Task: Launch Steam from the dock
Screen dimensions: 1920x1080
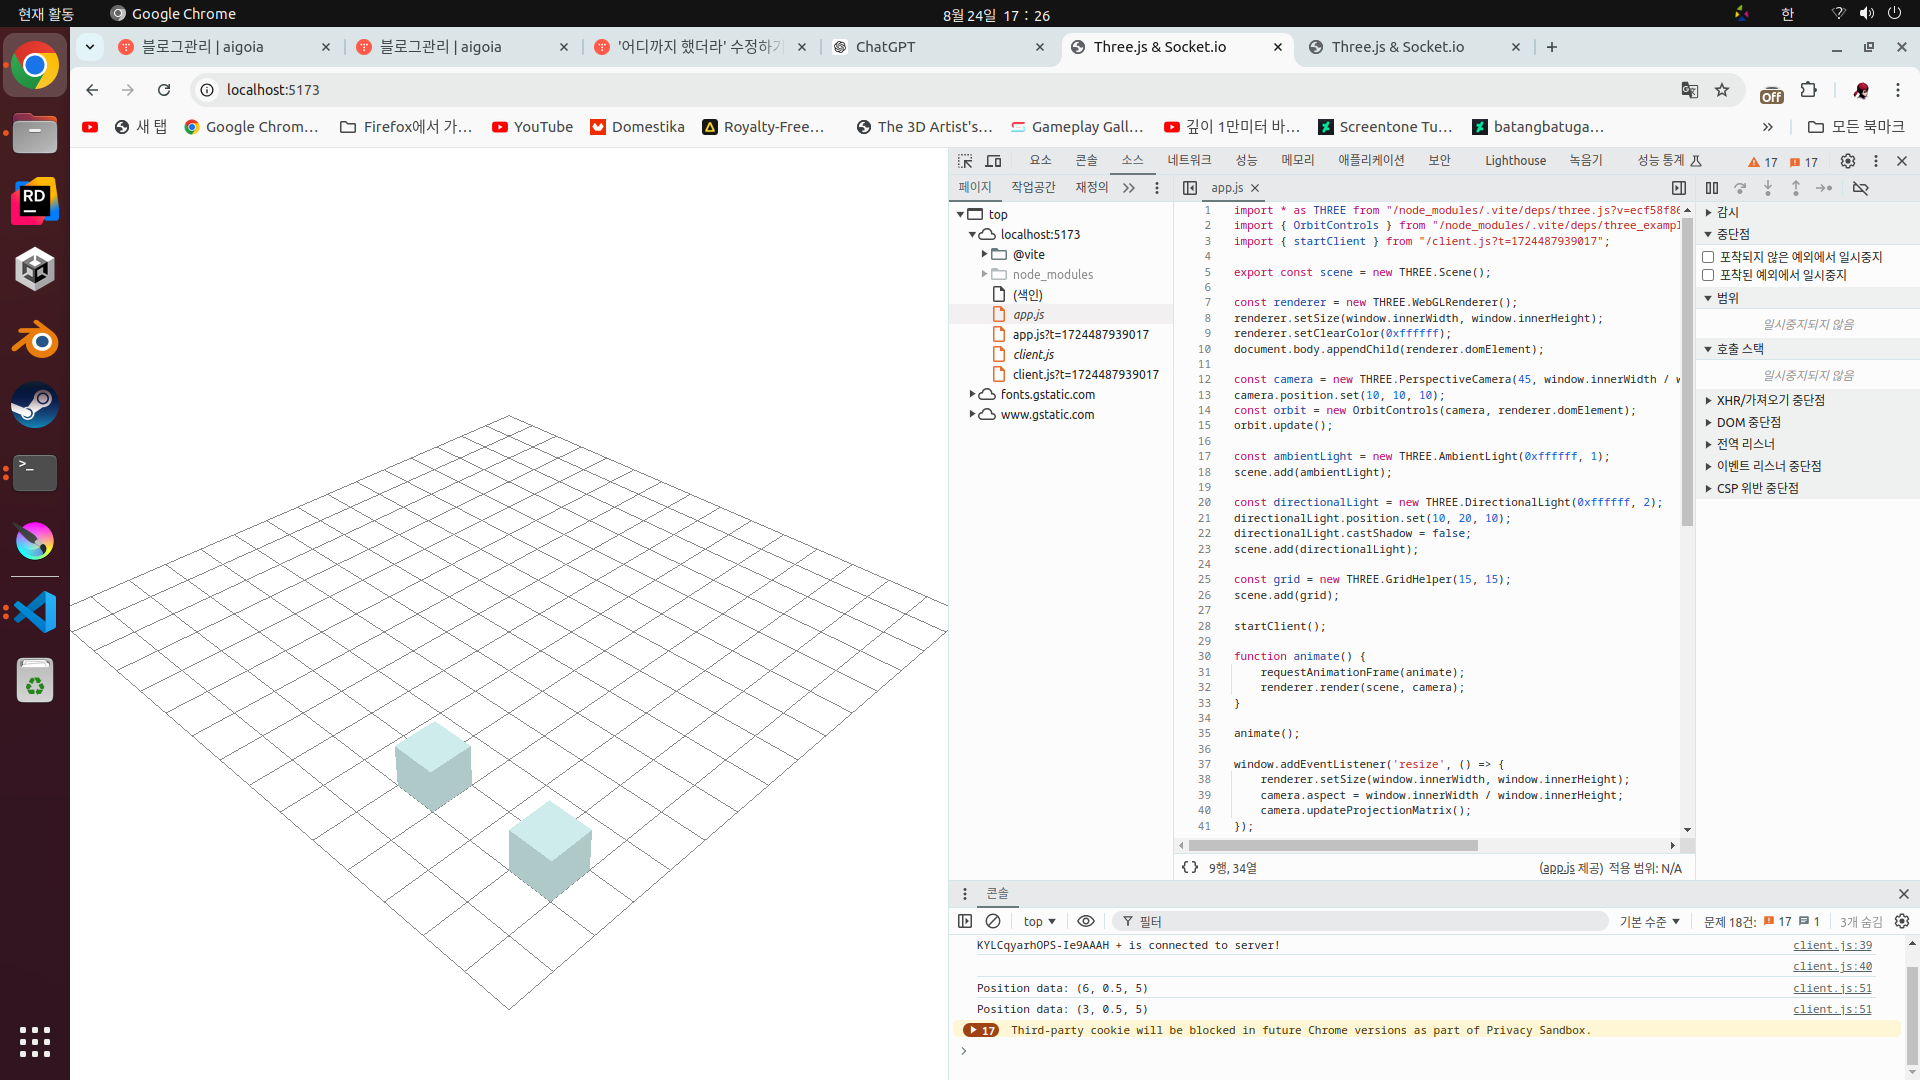Action: pyautogui.click(x=35, y=406)
